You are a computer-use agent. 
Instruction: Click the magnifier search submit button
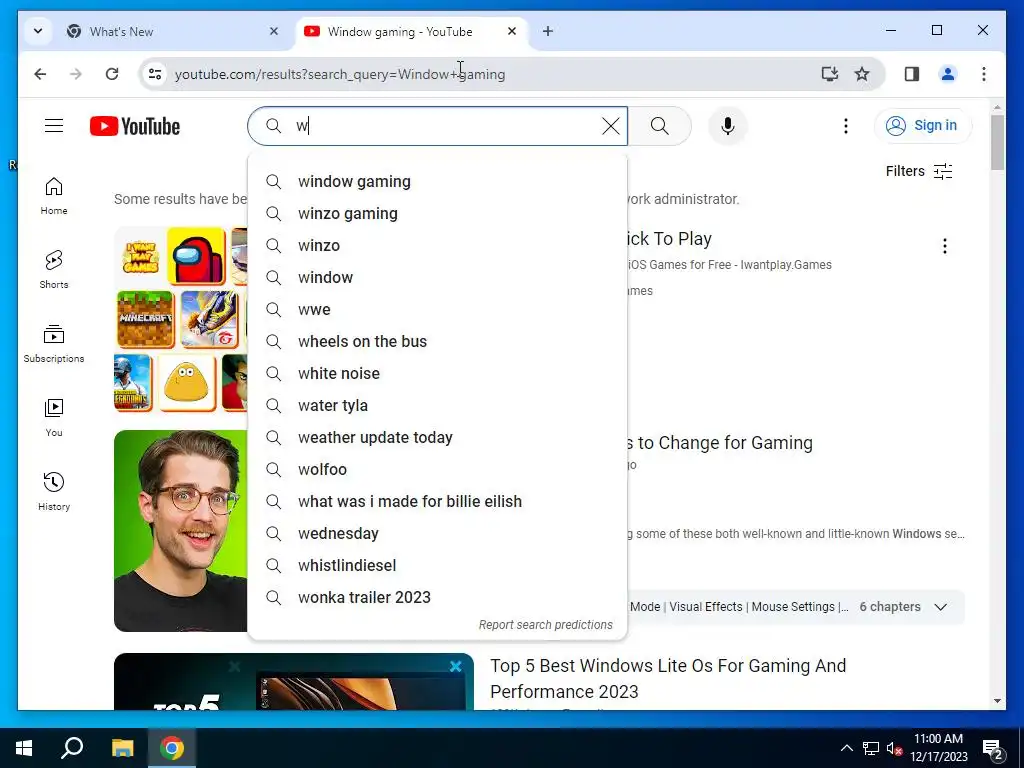660,126
